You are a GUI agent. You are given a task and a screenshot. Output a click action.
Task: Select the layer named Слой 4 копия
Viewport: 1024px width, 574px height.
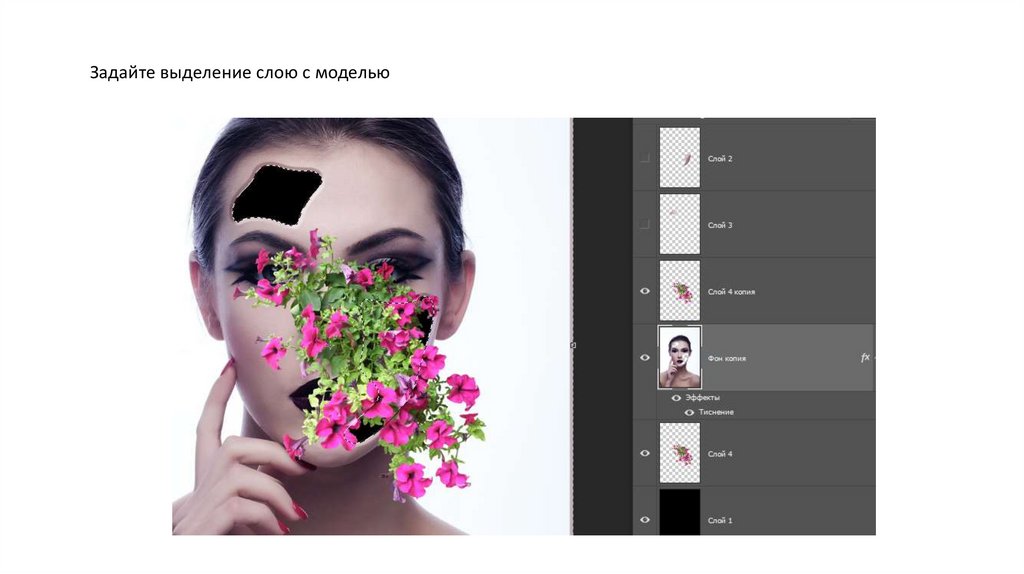click(x=731, y=292)
